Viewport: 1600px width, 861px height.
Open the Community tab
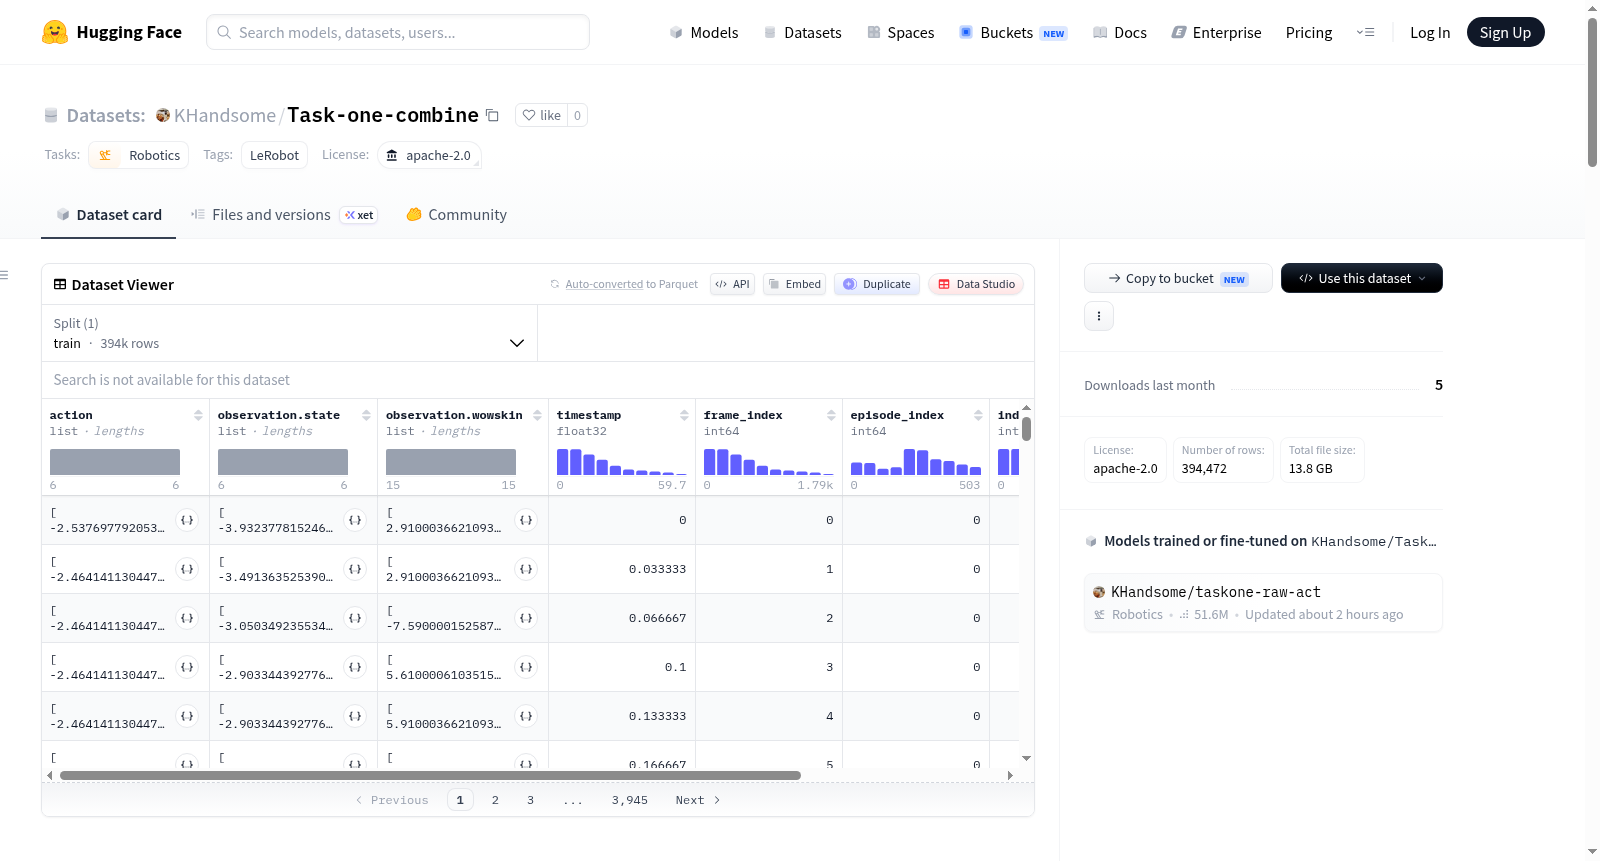pos(457,214)
